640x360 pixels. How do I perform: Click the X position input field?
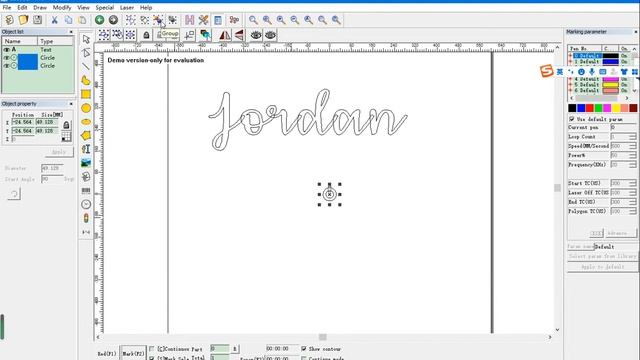click(x=22, y=122)
